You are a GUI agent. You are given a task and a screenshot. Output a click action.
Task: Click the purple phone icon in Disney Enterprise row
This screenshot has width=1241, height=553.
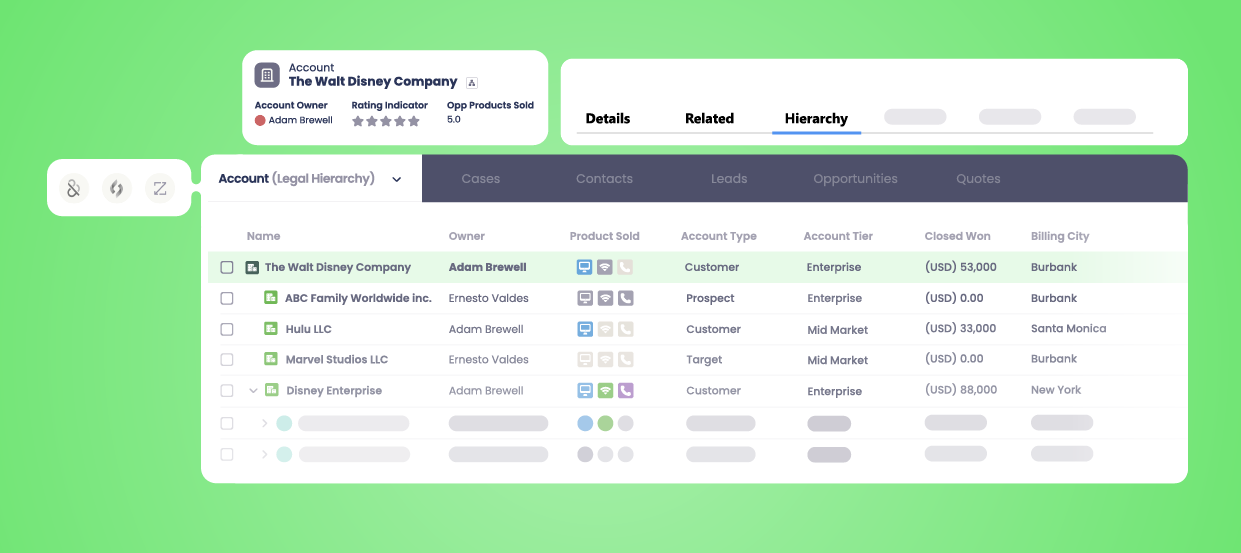click(626, 391)
